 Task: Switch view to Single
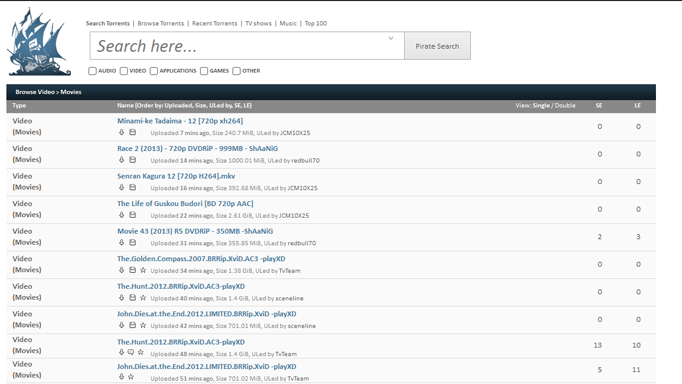[x=541, y=106]
